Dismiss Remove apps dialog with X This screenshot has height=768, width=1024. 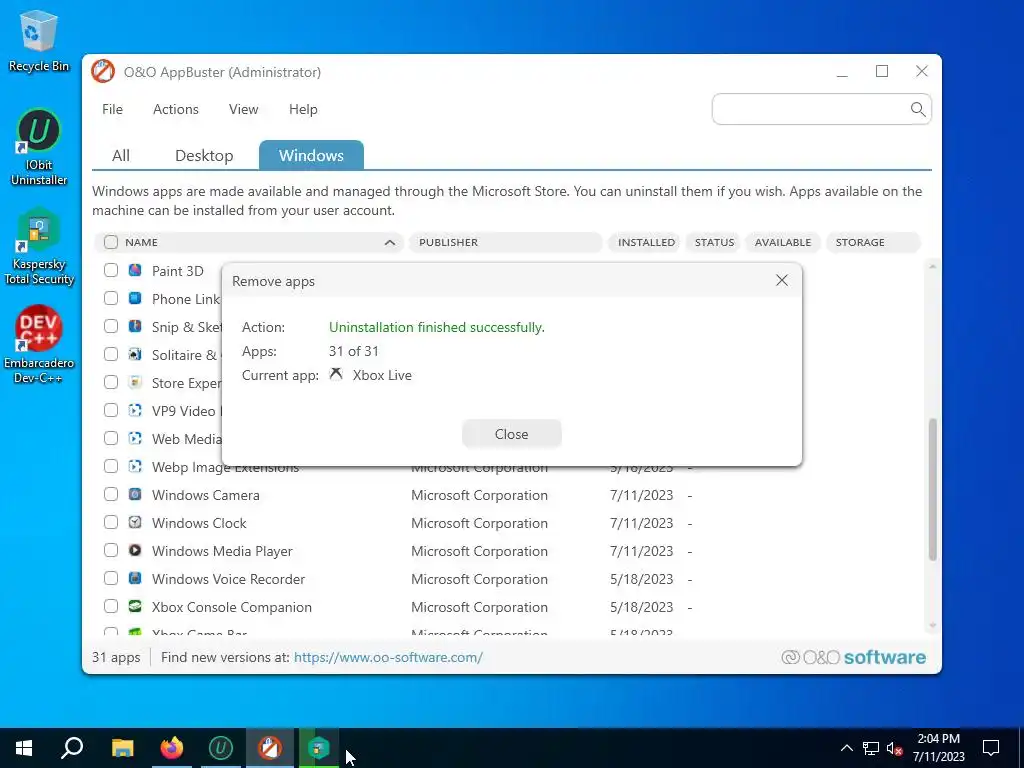(782, 280)
